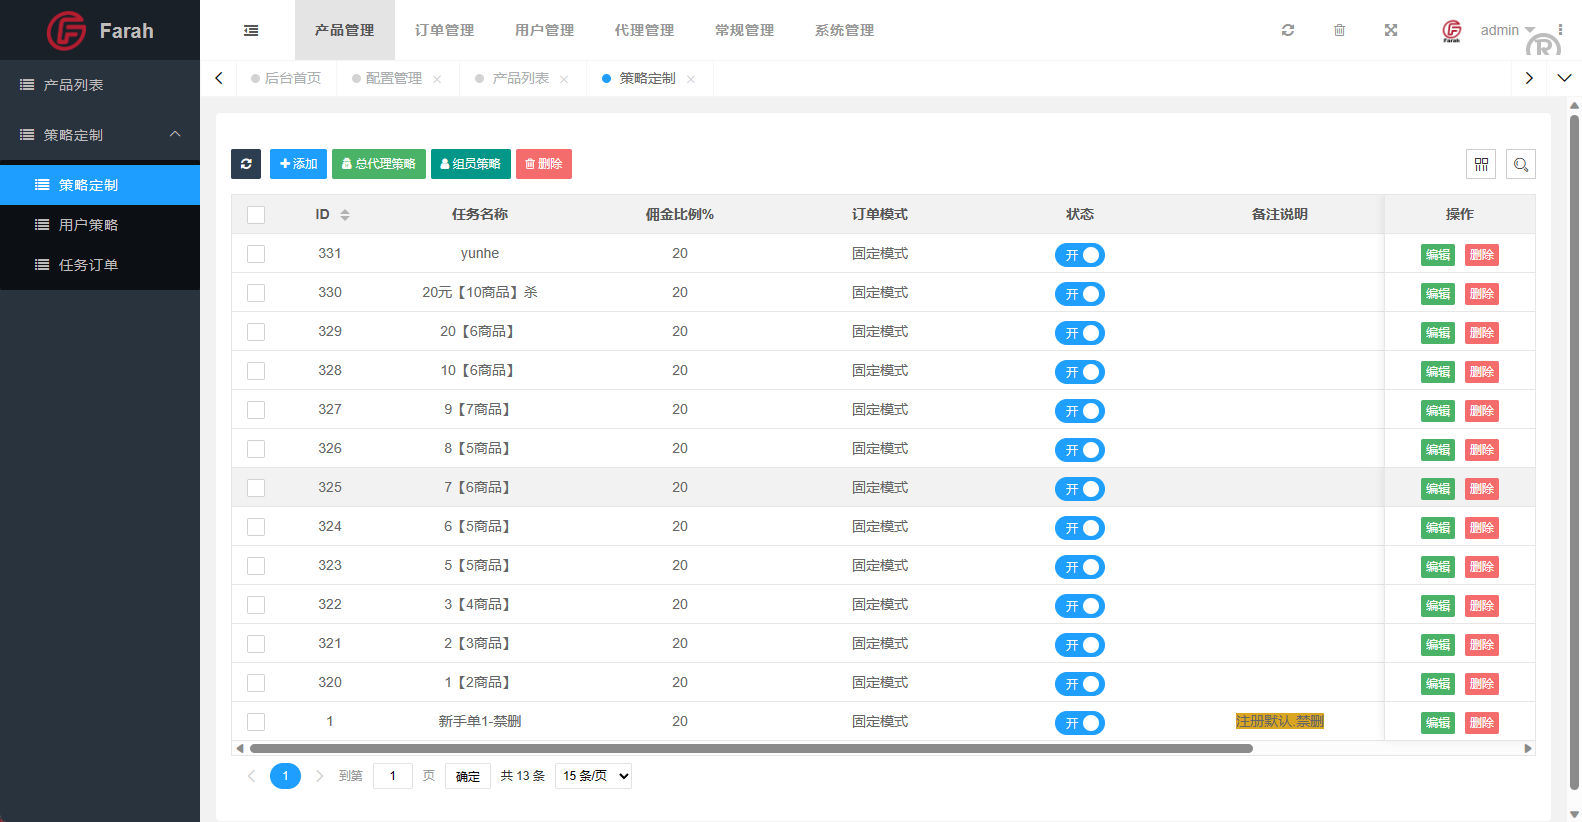Image resolution: width=1582 pixels, height=822 pixels.
Task: Open the column filter grid icon
Action: (1481, 164)
